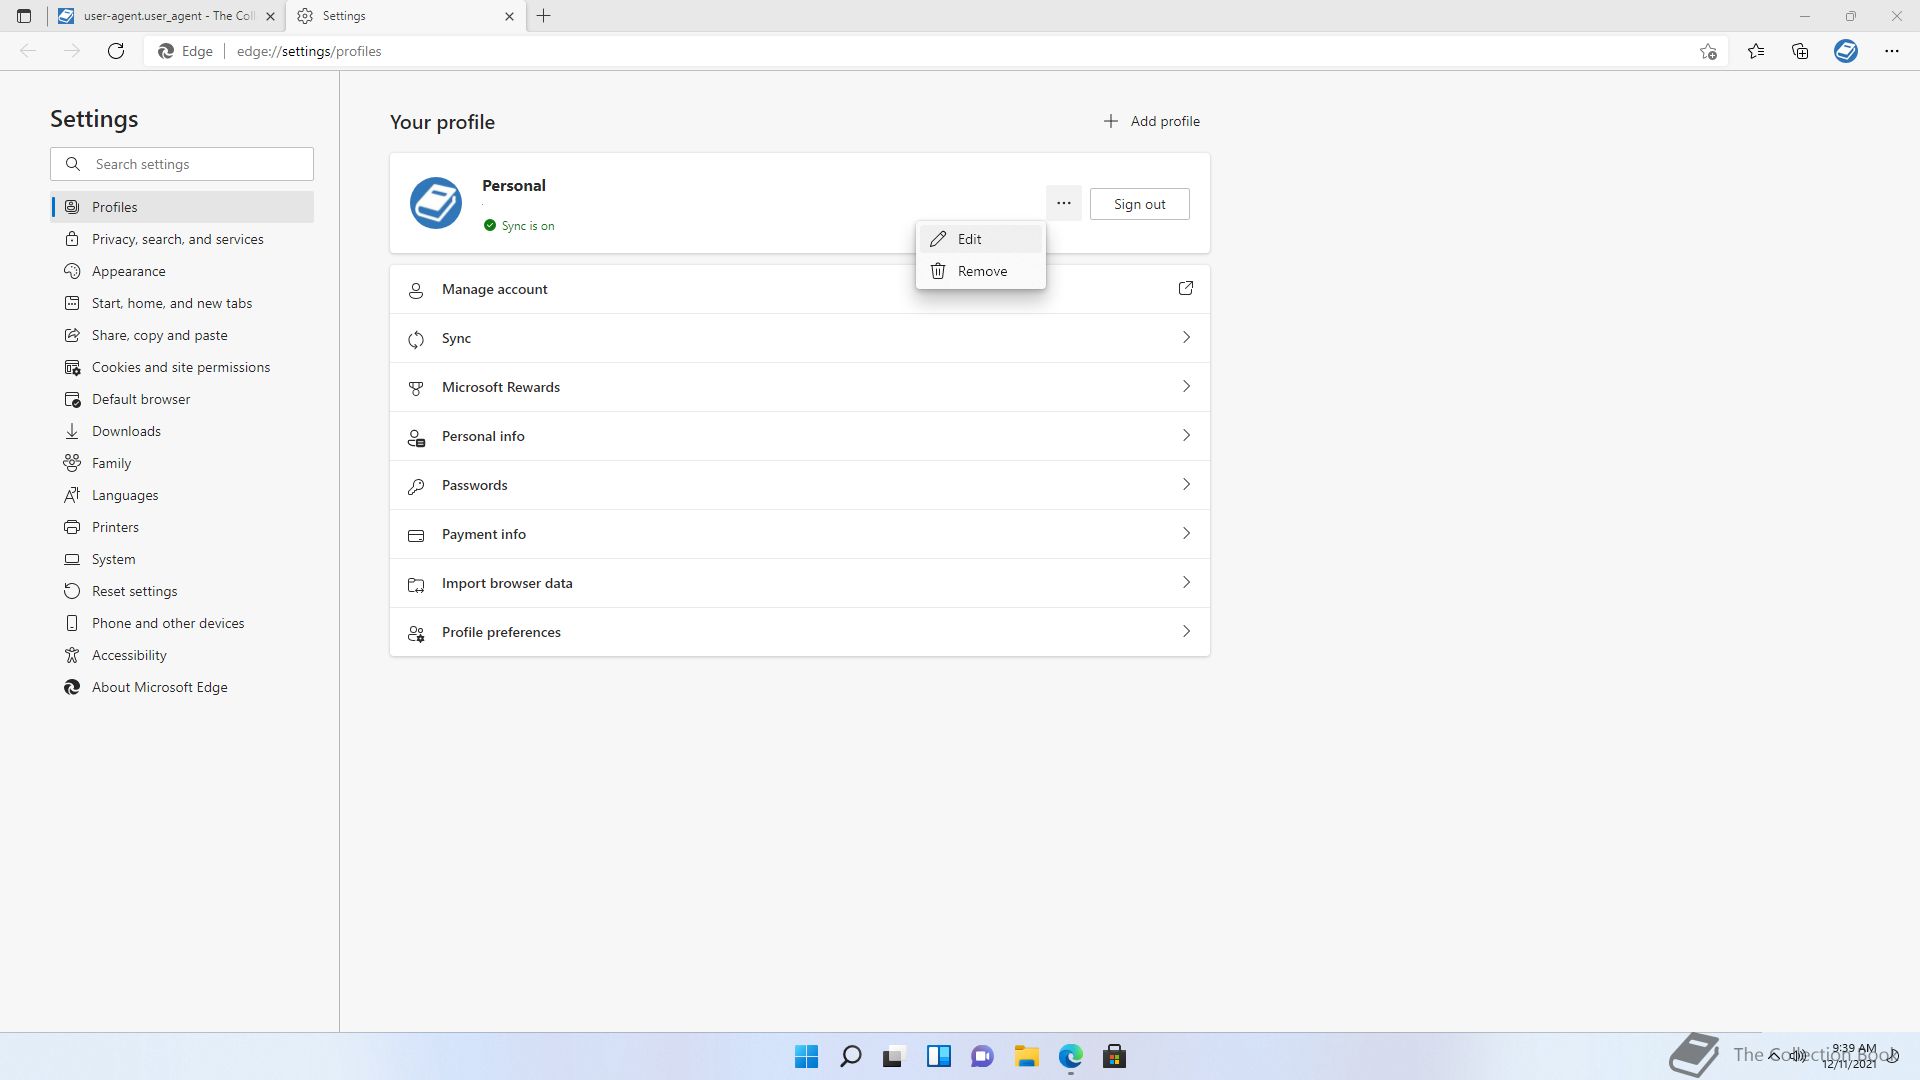Open taskbar Search

point(850,1056)
